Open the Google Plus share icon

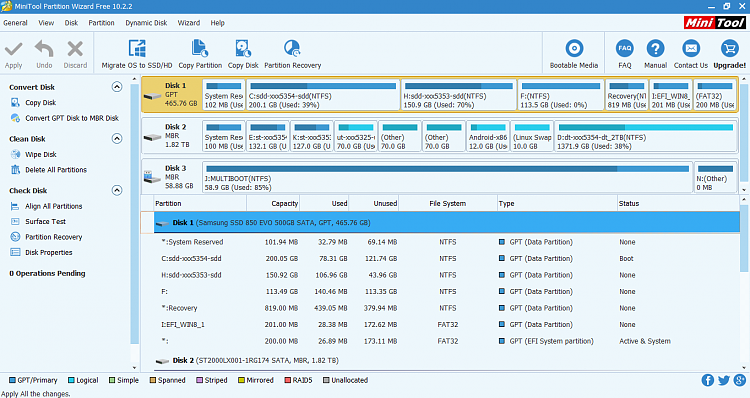point(740,380)
